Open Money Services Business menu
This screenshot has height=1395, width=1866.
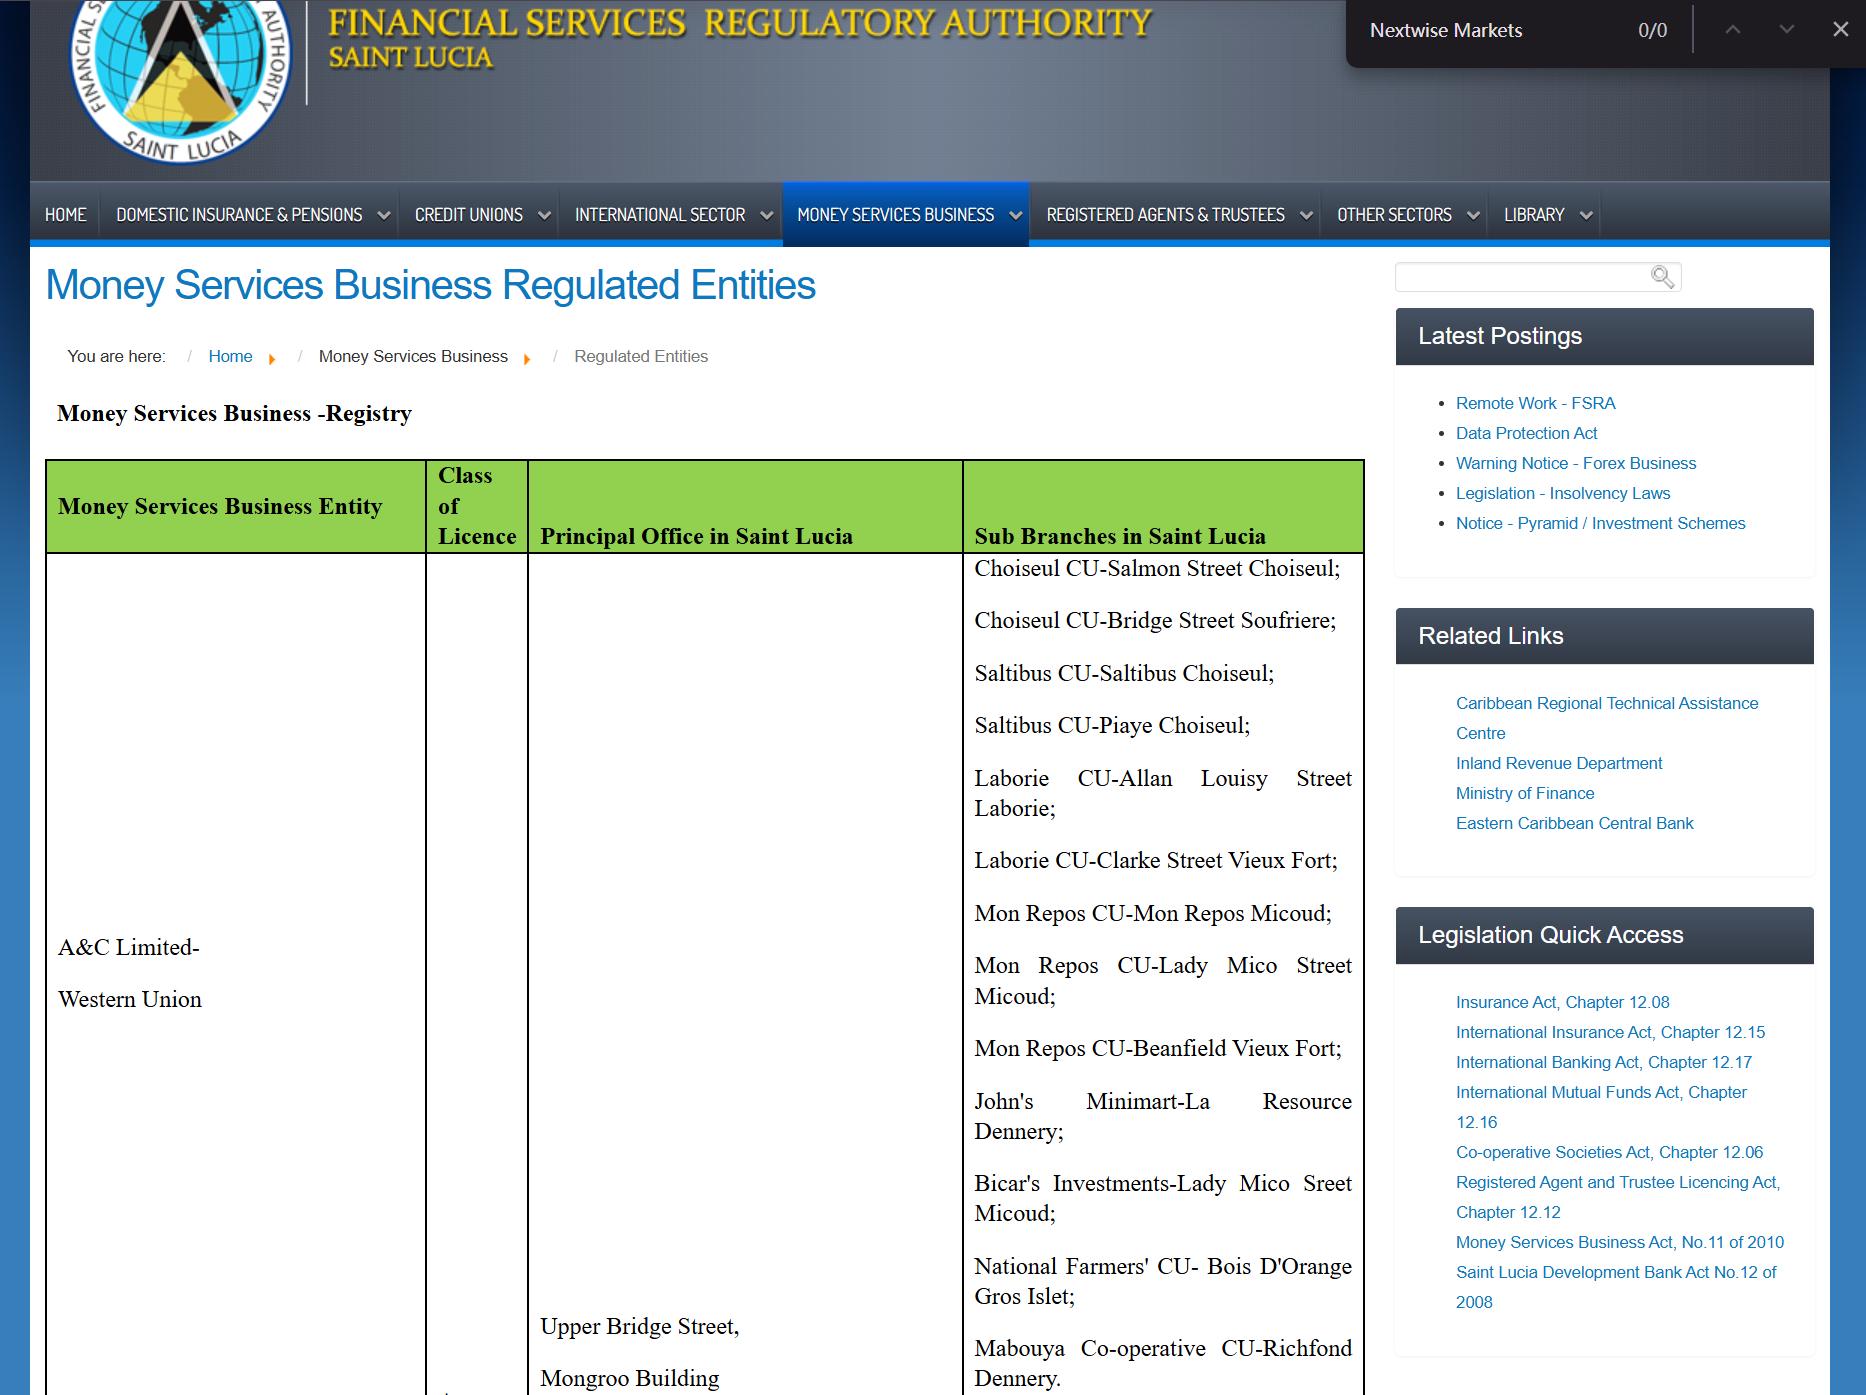895,215
